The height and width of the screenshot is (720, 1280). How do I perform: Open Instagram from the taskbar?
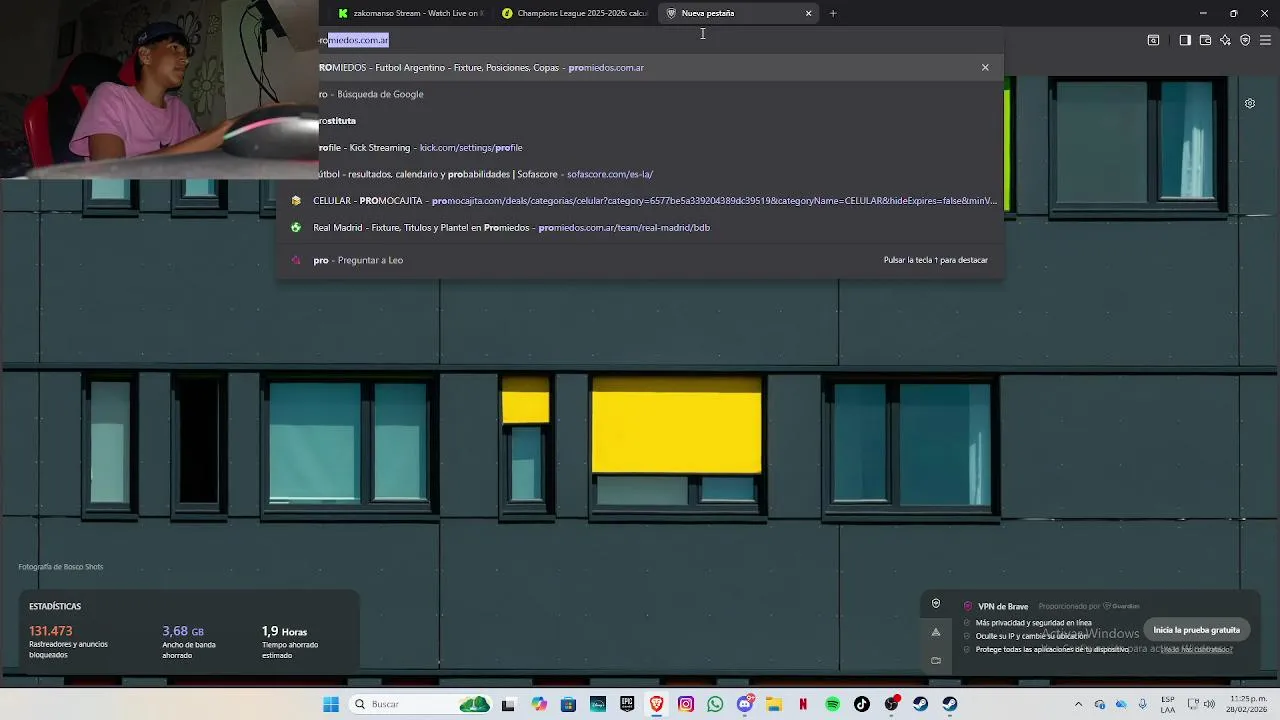[686, 704]
